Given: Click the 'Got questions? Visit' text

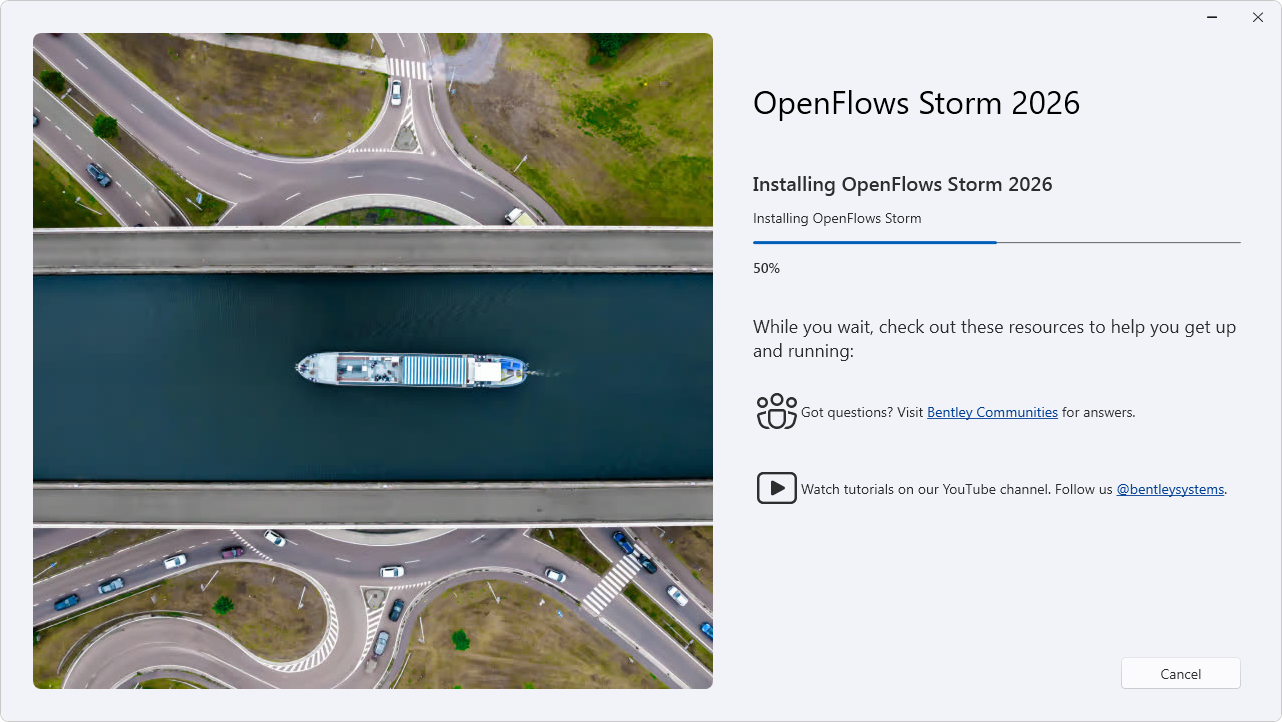Looking at the screenshot, I should pyautogui.click(x=862, y=412).
